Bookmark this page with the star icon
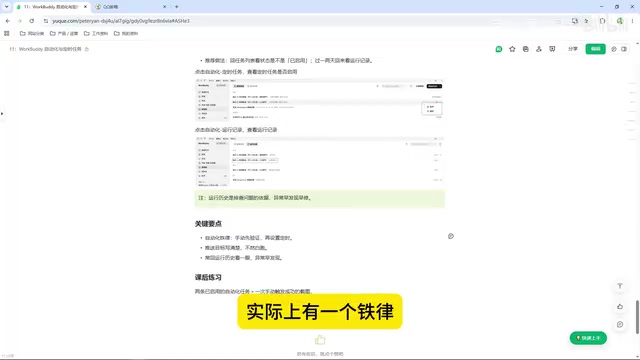640x360 pixels. (587, 21)
